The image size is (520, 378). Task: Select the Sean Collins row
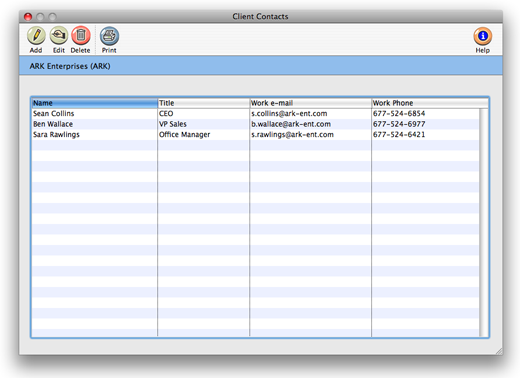pos(255,114)
